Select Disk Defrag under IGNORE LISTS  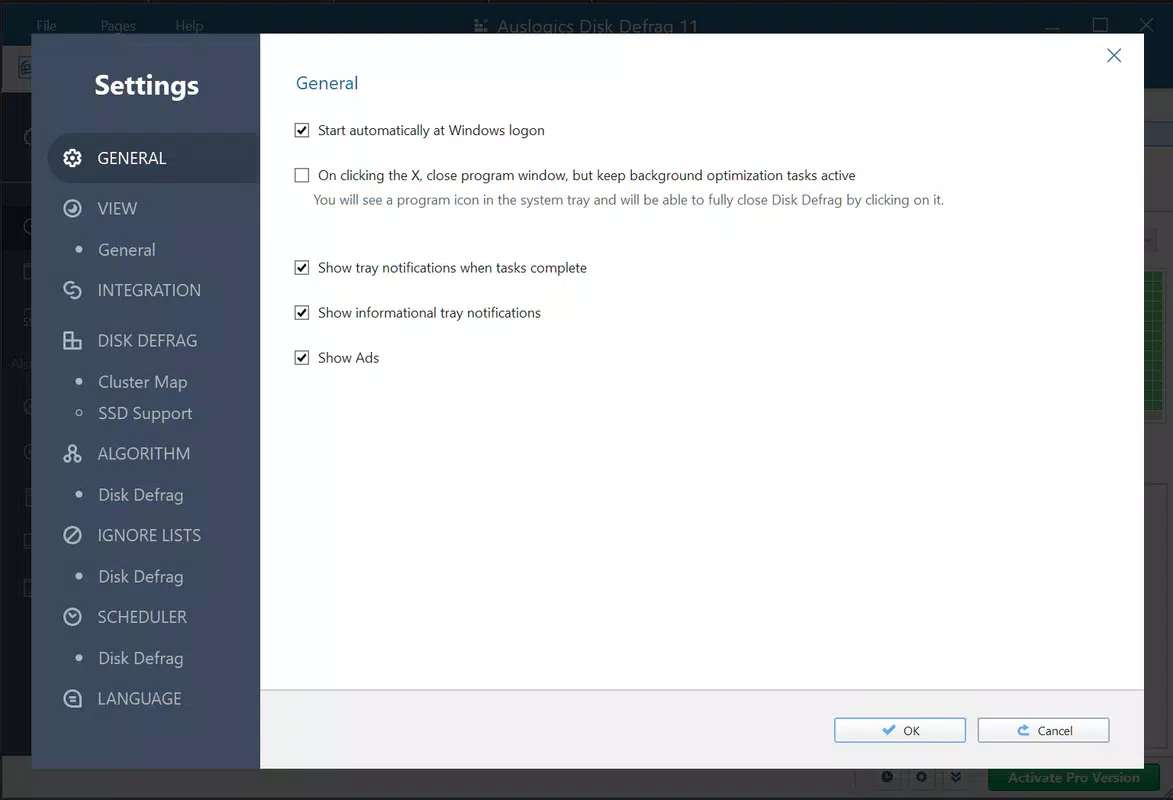coord(141,576)
